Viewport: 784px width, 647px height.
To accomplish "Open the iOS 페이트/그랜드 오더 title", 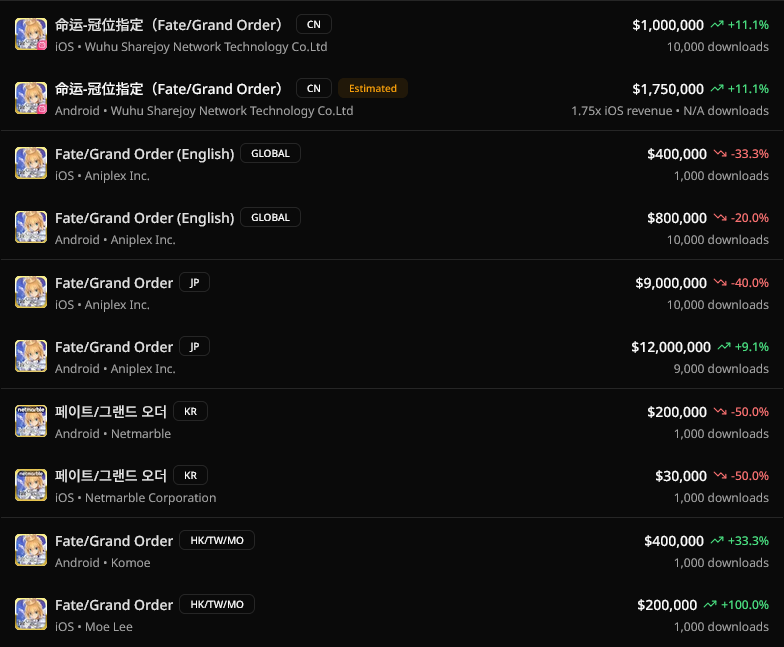I will click(x=110, y=476).
